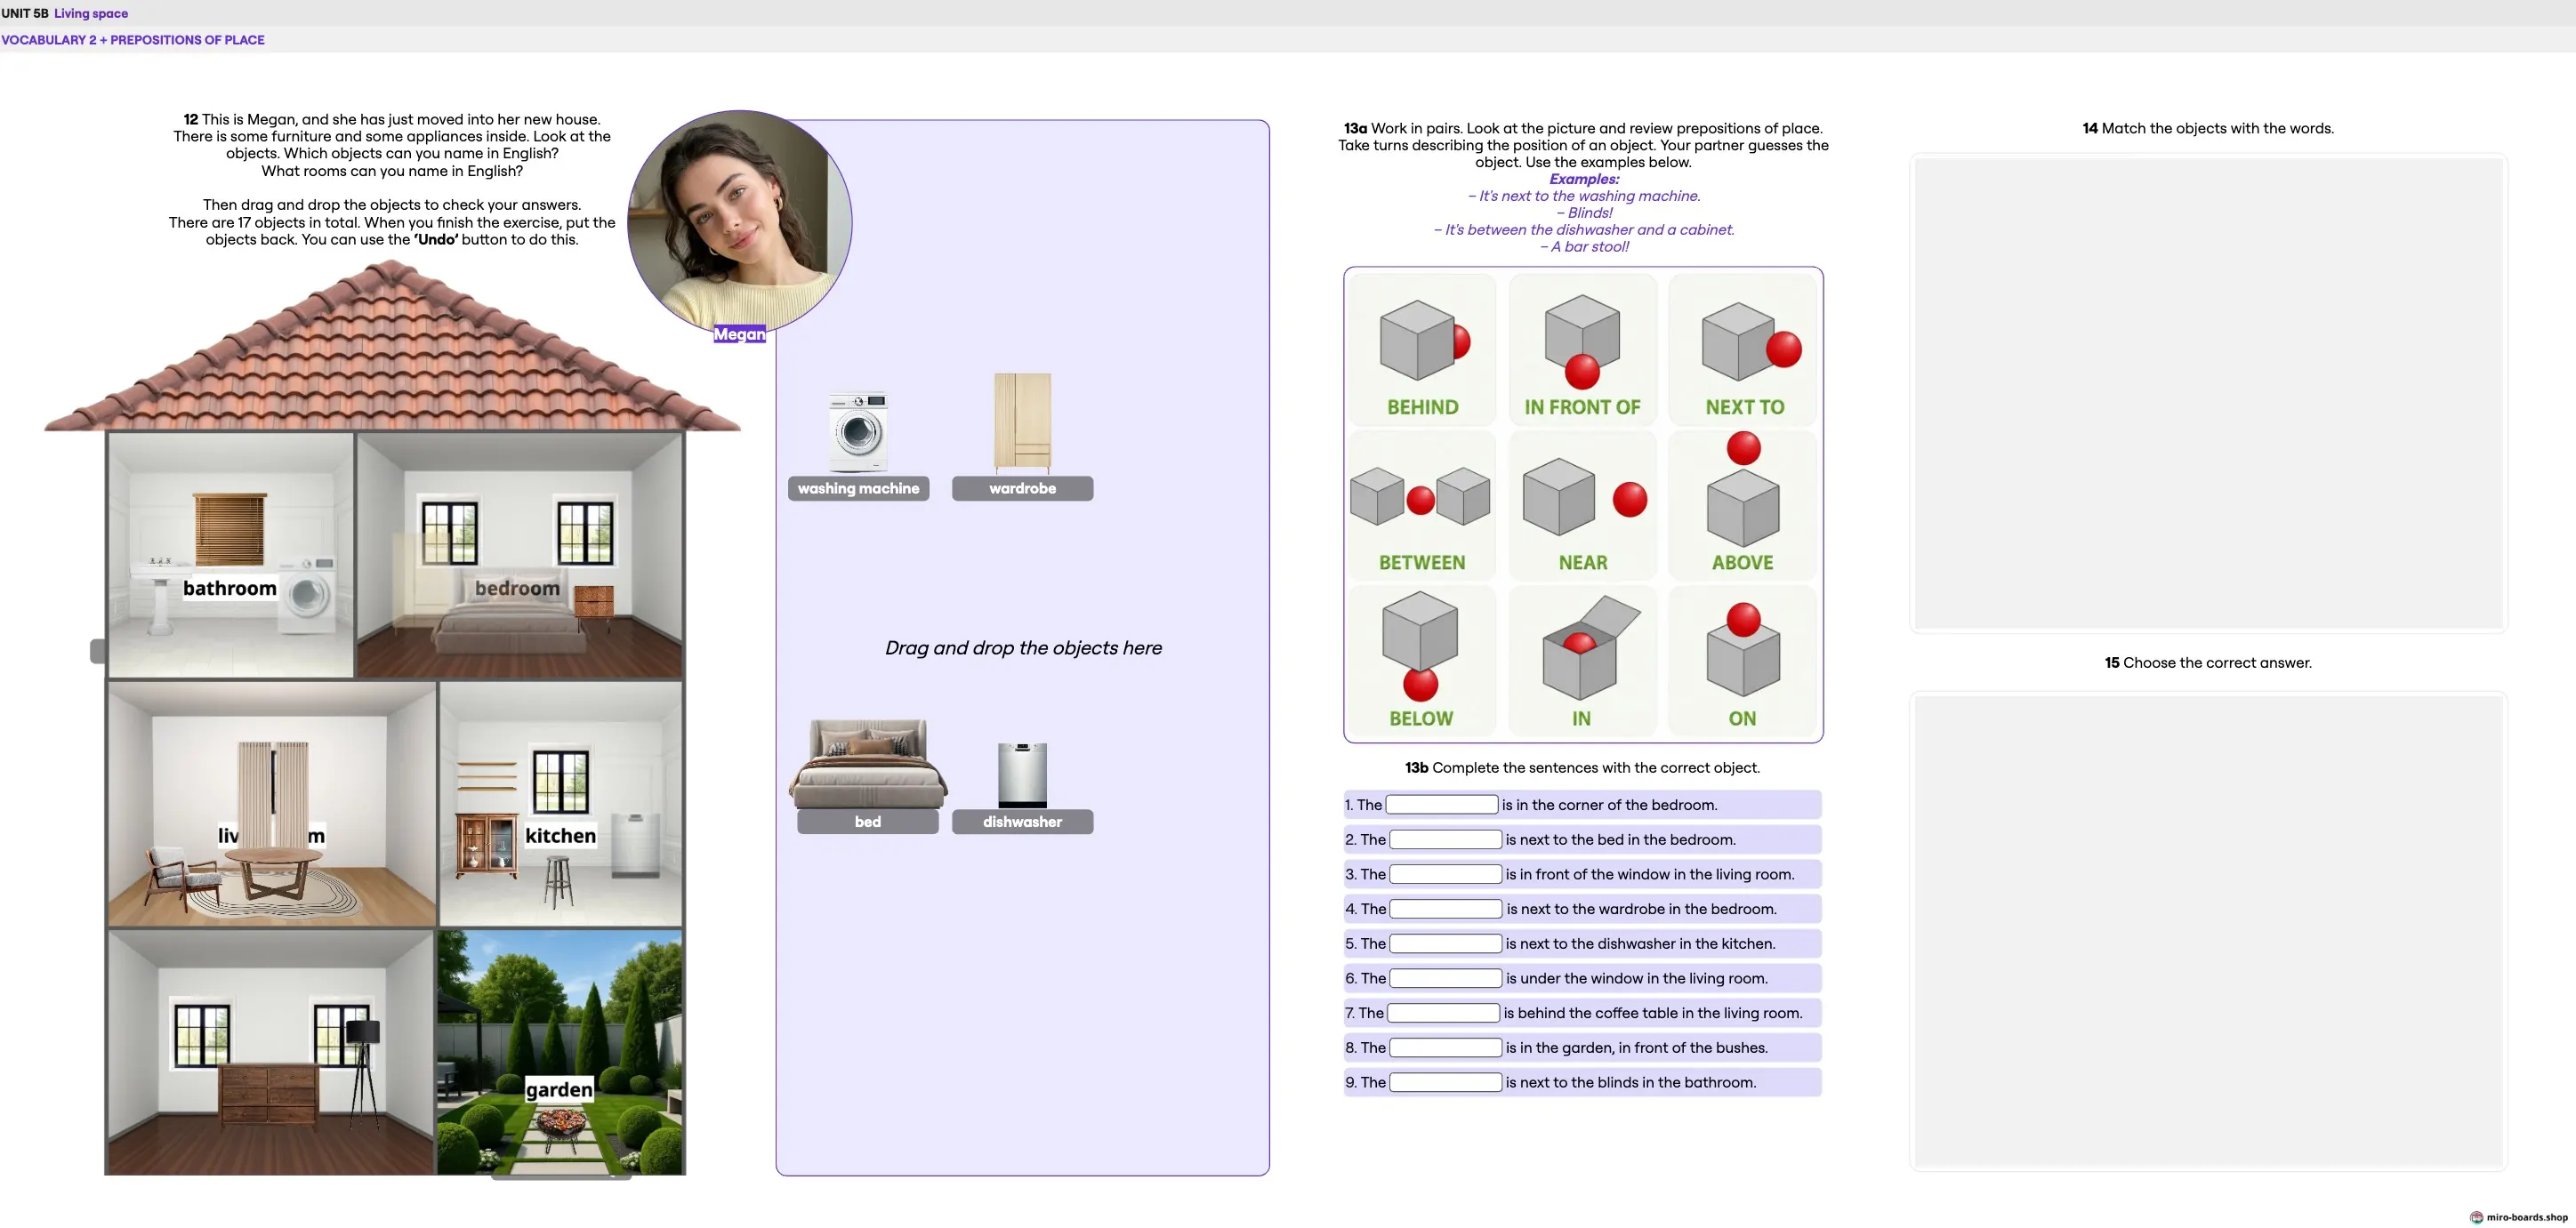
Task: Click 'Drag and drop the objects here' text
Action: pos(1023,647)
